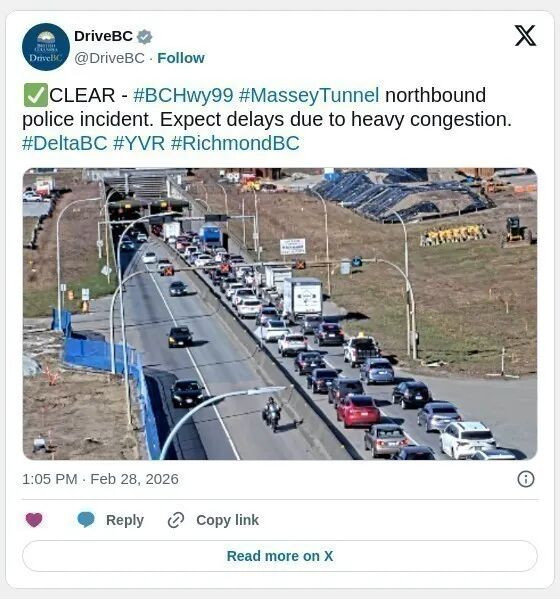Open the #DeltaBC hashtag

(x=65, y=143)
